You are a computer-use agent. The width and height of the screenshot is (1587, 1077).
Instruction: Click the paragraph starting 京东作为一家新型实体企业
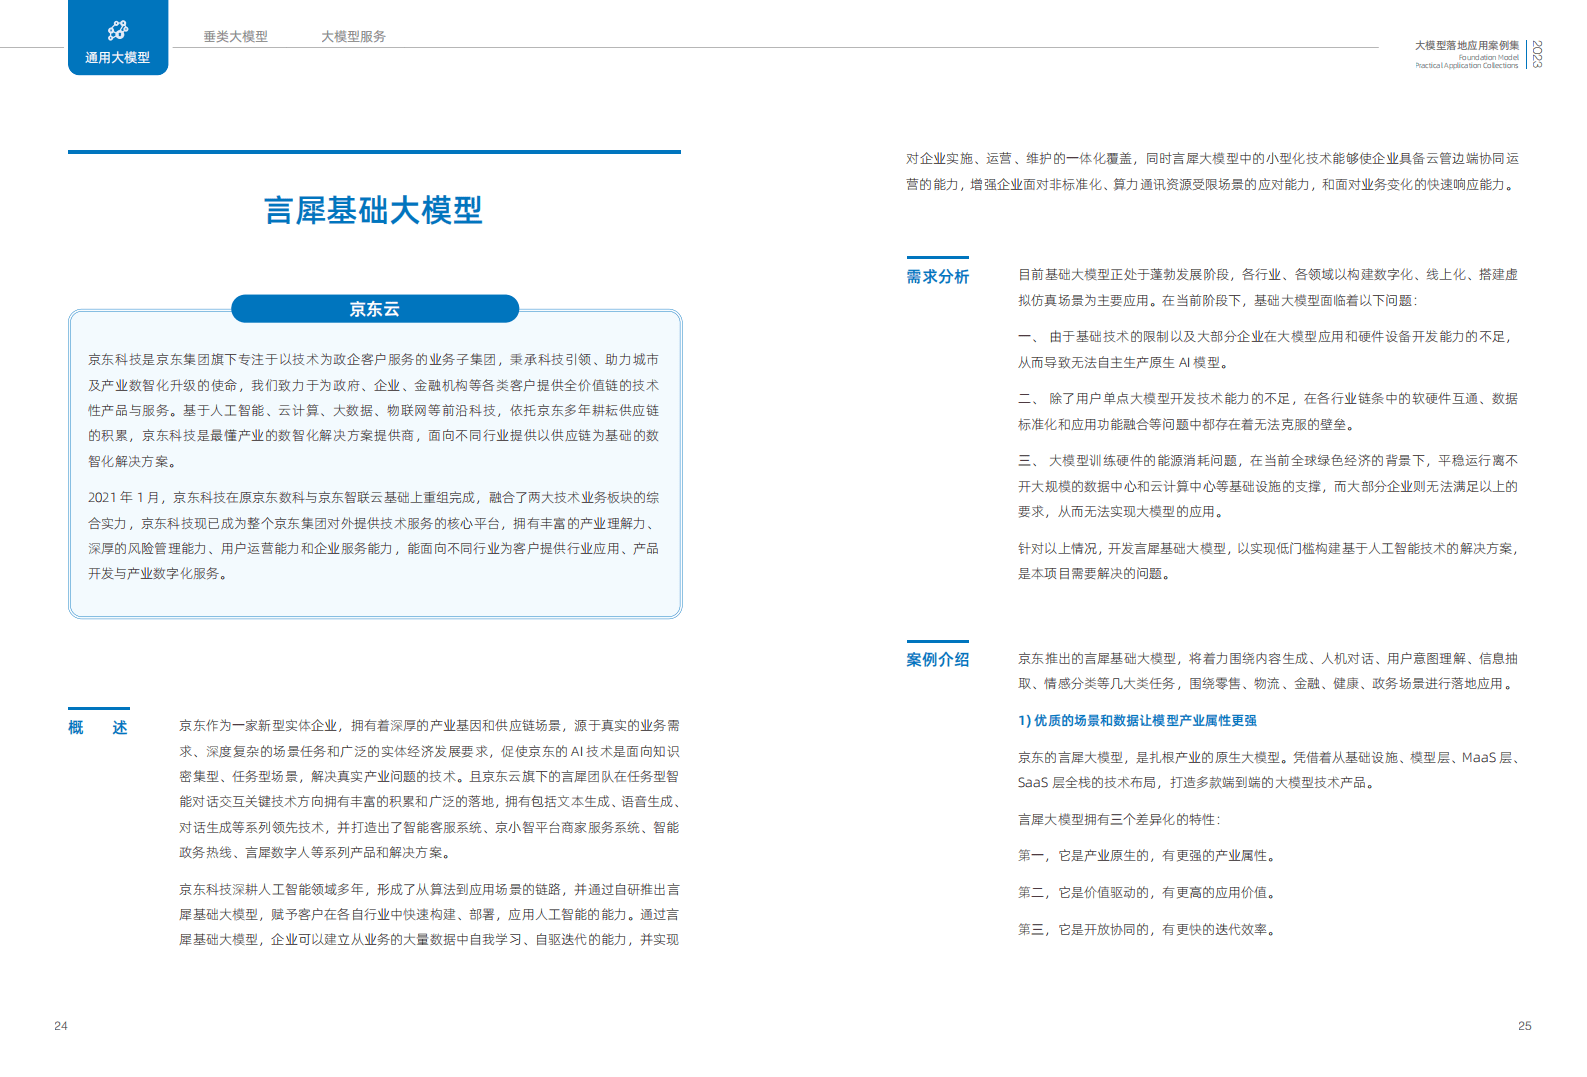tap(429, 789)
